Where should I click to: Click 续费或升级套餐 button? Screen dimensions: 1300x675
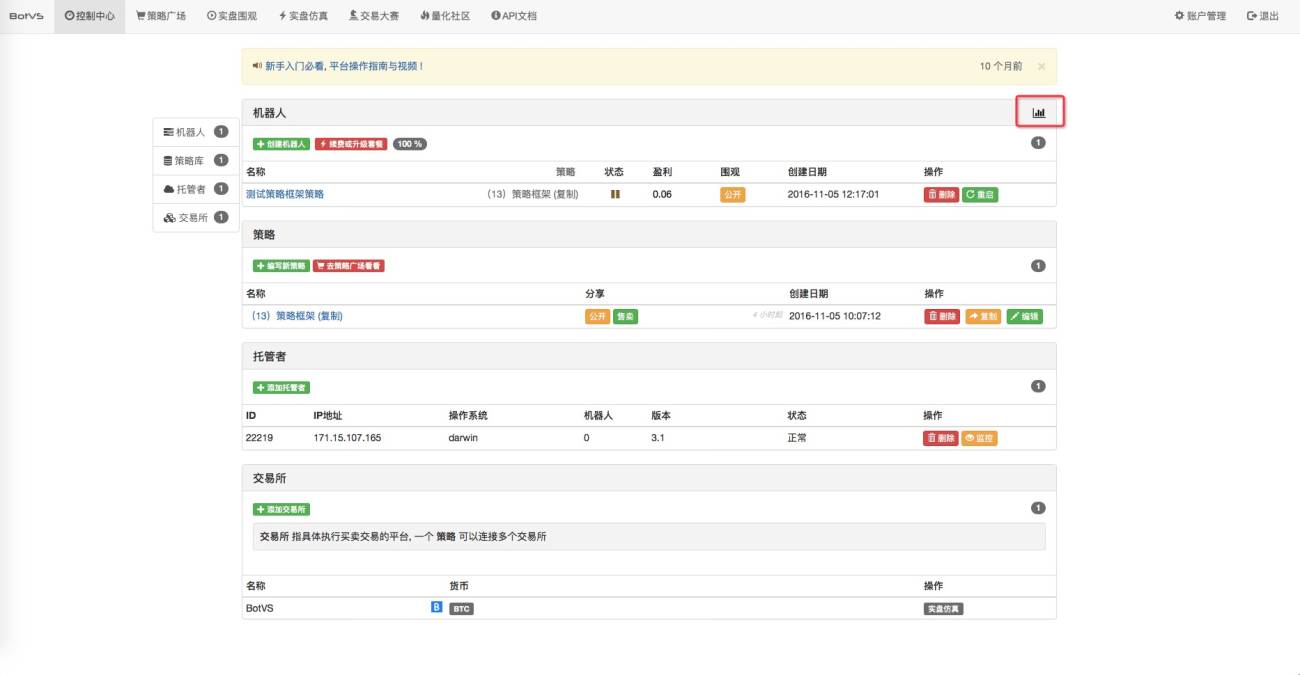tap(351, 144)
